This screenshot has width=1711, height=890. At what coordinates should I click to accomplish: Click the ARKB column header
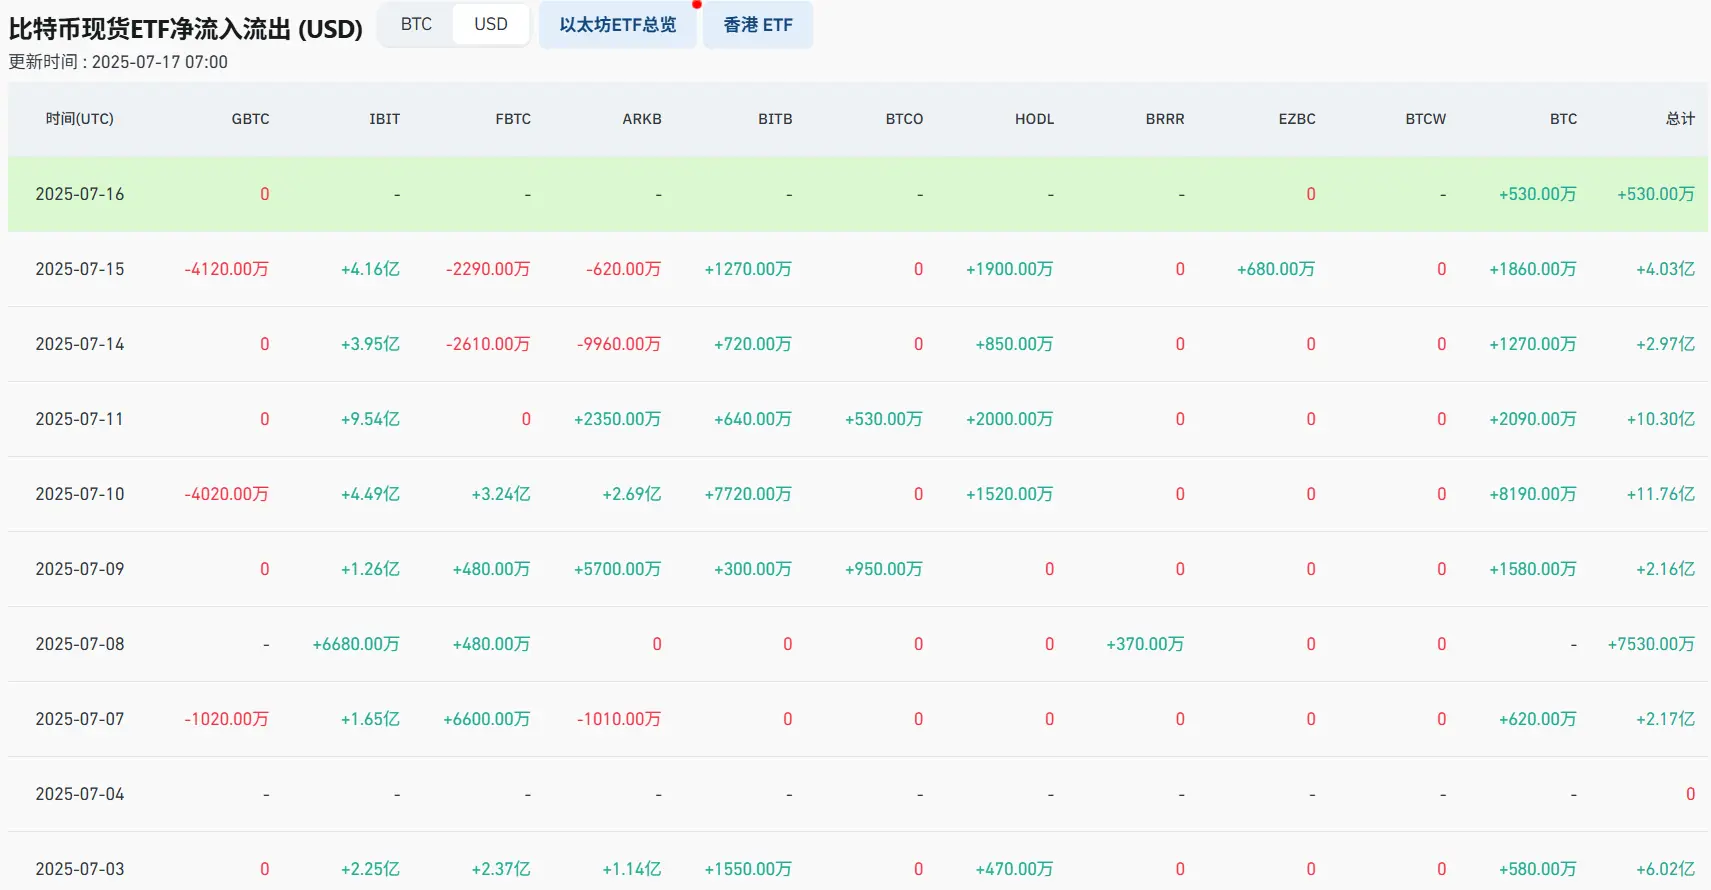(642, 119)
